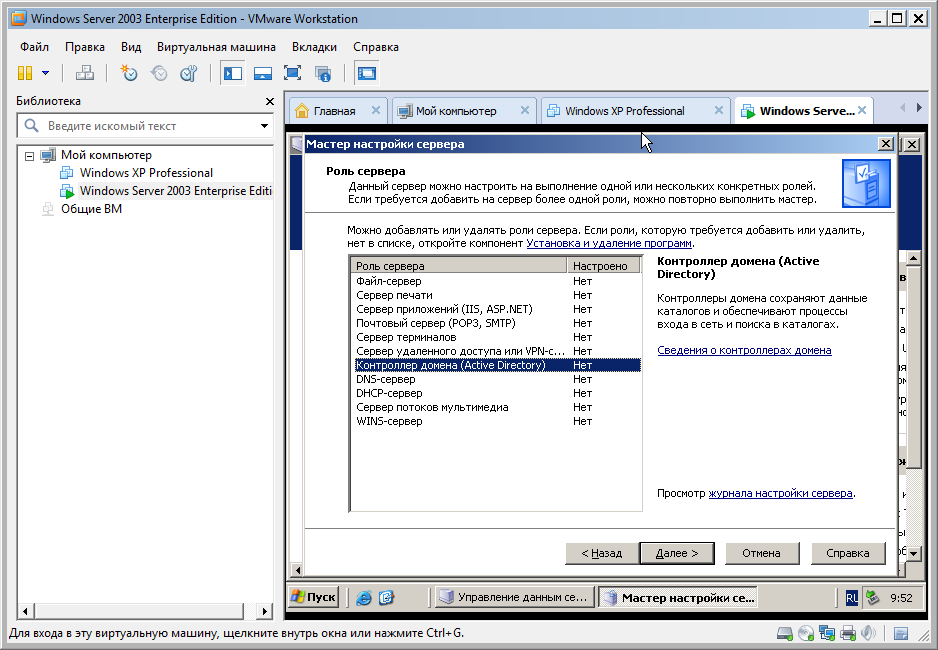Switch to Unity mode icon
The height and width of the screenshot is (650, 938).
322,73
